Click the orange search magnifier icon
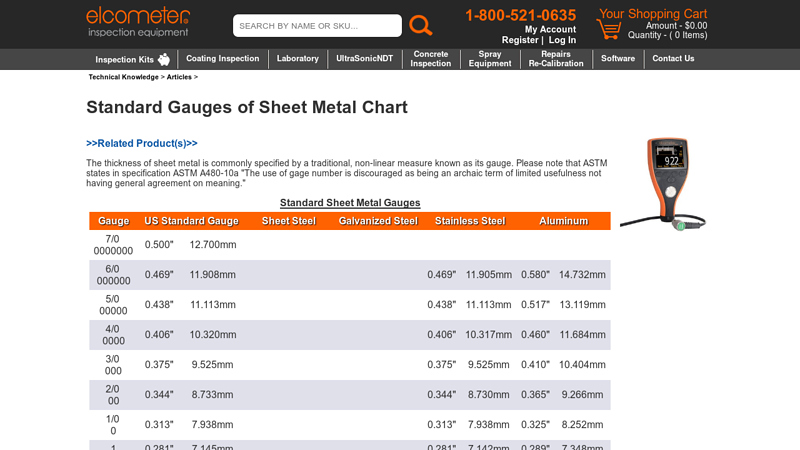800x450 pixels. [420, 26]
